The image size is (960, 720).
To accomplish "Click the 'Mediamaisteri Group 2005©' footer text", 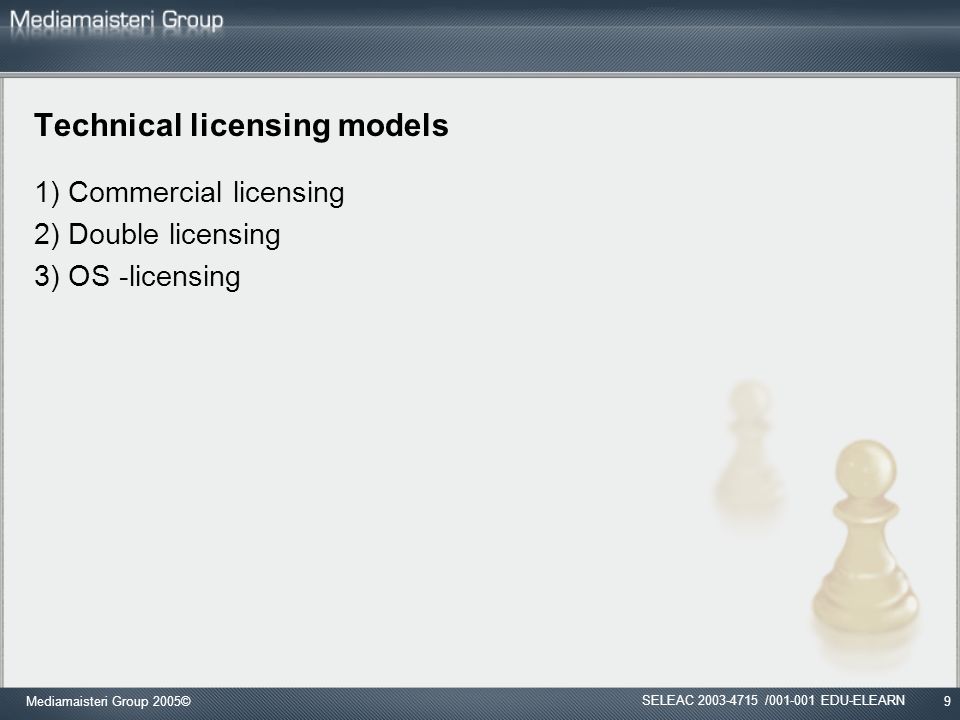I will [108, 702].
